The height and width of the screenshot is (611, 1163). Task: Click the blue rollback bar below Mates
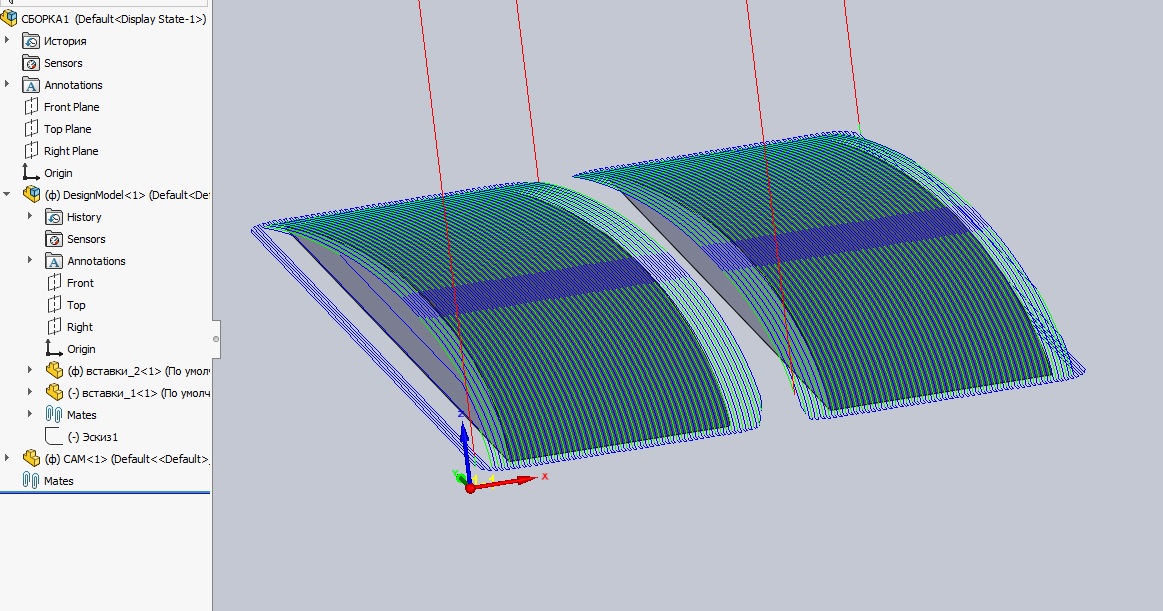105,492
